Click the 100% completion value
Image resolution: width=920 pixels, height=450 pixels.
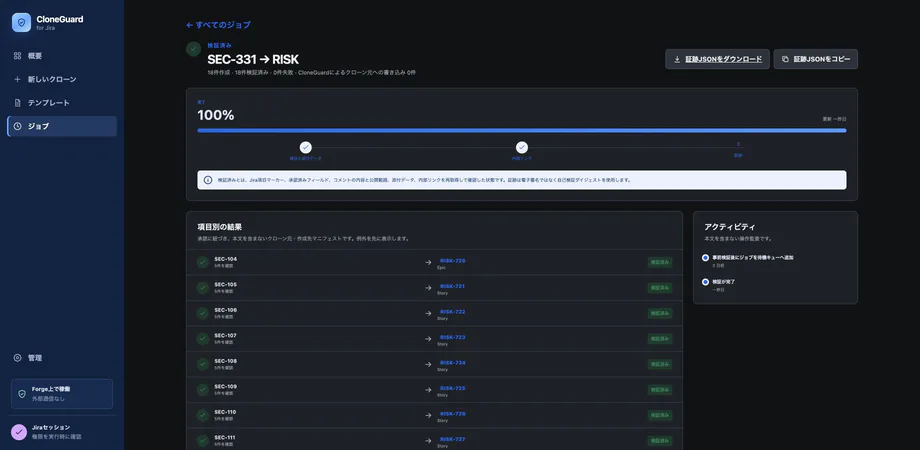pos(216,116)
